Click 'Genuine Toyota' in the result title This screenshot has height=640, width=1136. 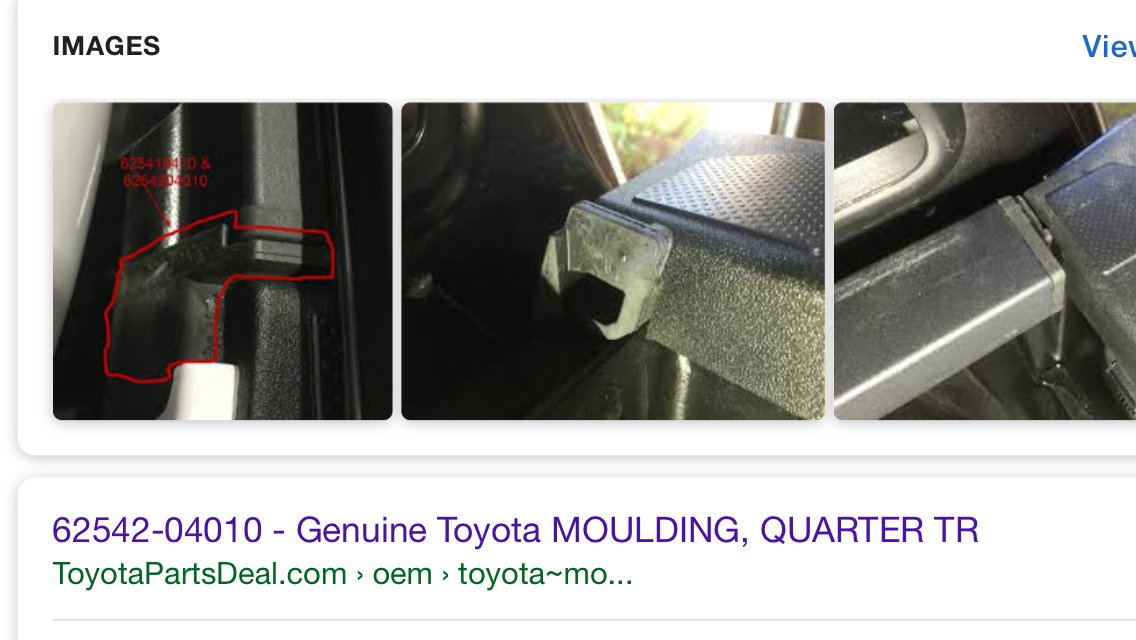(418, 530)
